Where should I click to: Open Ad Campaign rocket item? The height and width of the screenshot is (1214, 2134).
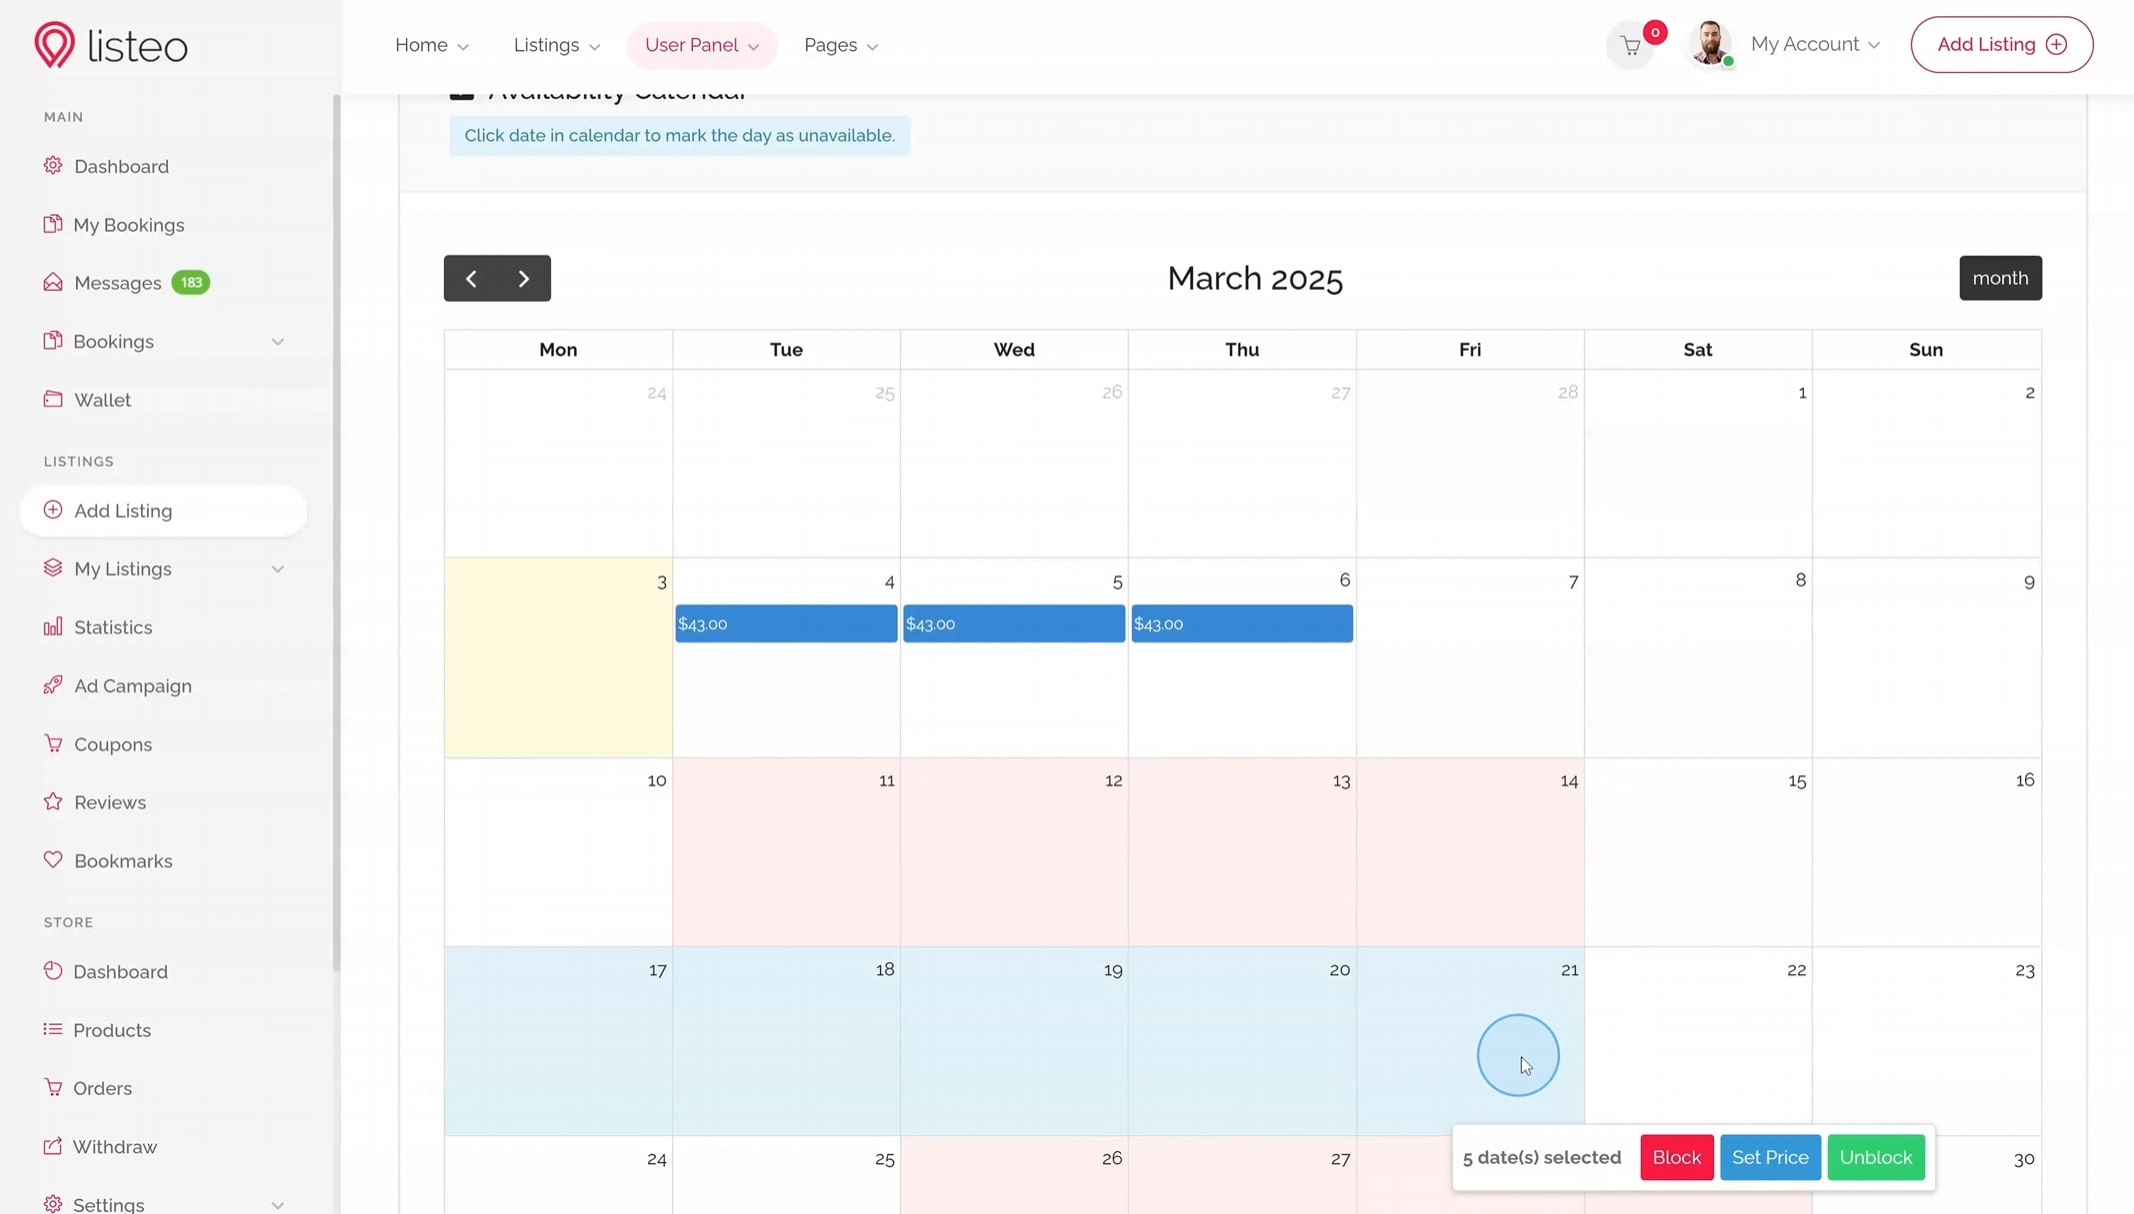tap(132, 686)
